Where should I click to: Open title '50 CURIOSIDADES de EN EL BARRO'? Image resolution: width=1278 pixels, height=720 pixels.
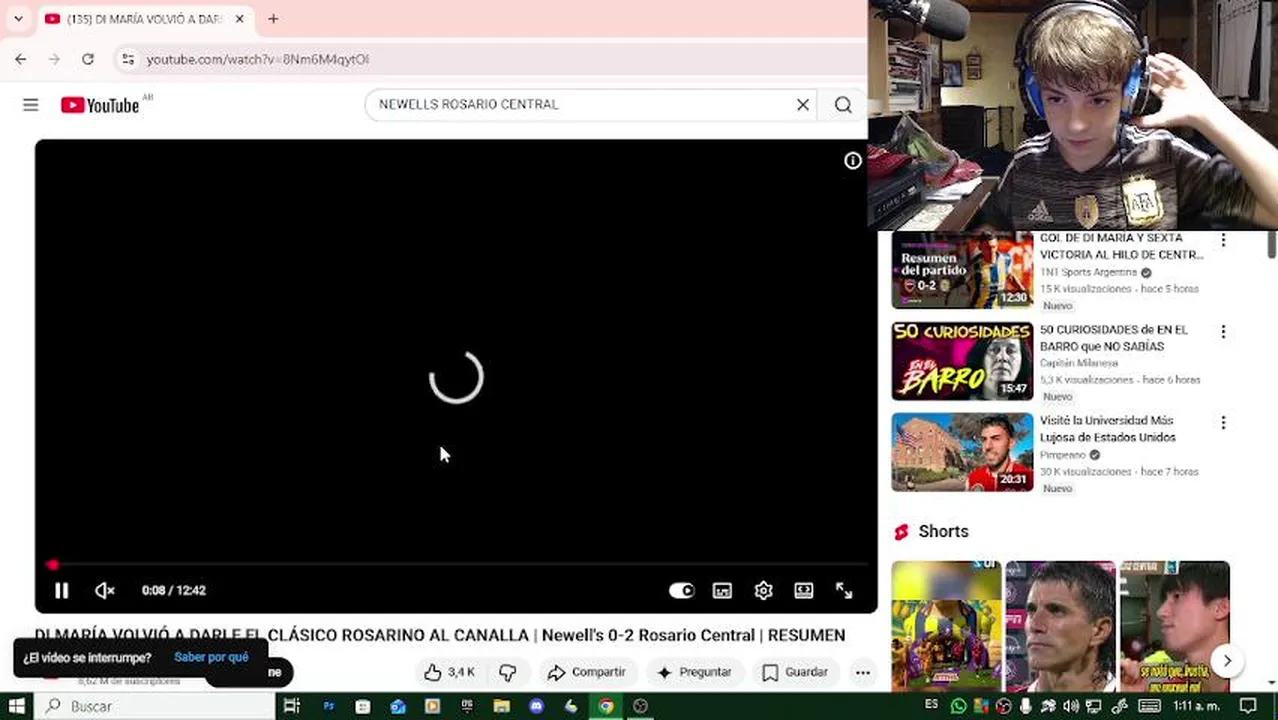(1114, 338)
